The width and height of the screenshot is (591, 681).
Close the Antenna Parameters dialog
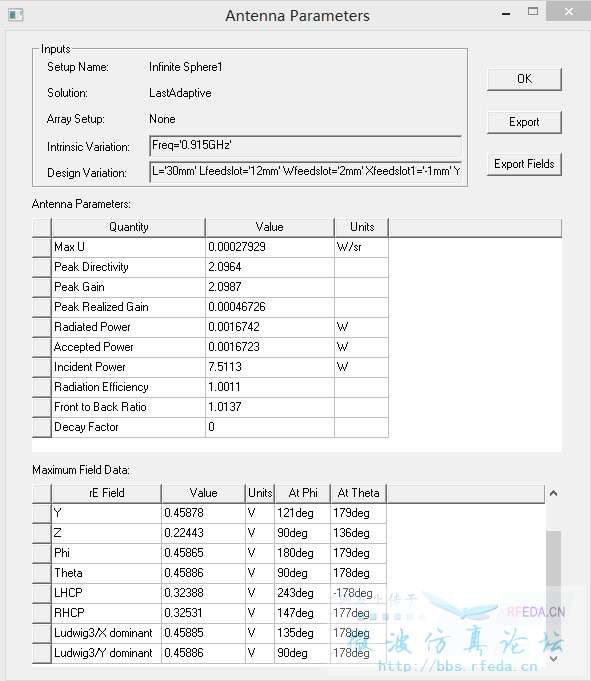pyautogui.click(x=569, y=11)
